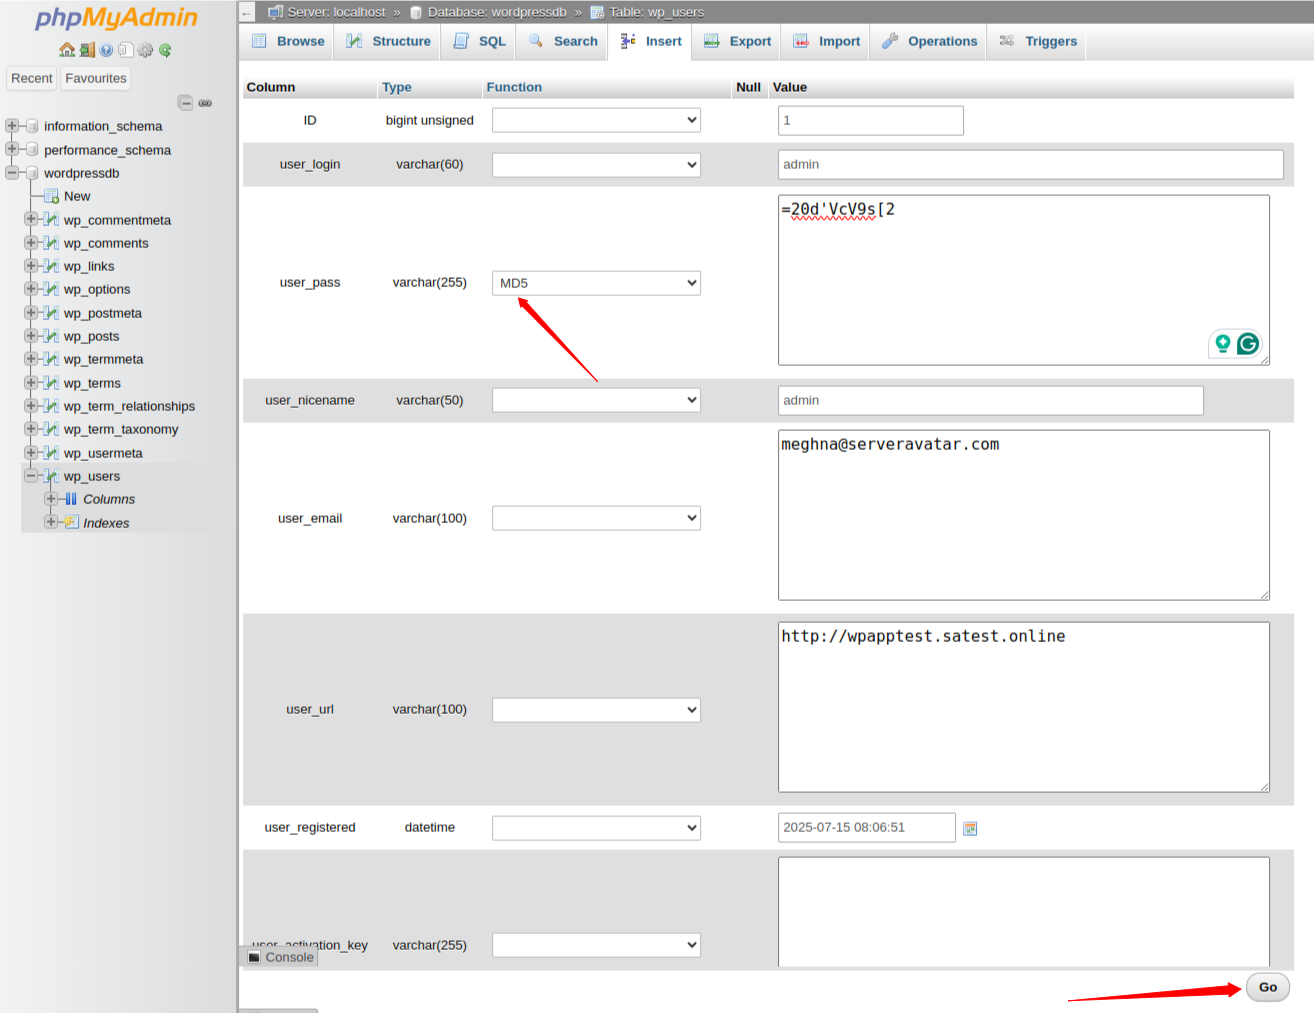1314x1013 pixels.
Task: Open the Favourites list
Action: click(x=95, y=77)
